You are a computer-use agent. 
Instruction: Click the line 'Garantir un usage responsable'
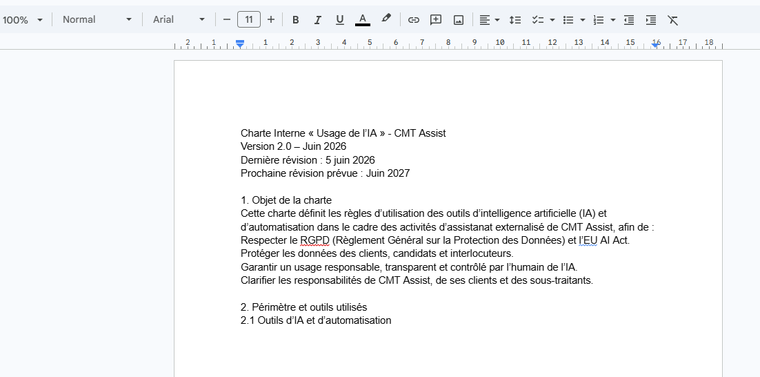(x=409, y=267)
